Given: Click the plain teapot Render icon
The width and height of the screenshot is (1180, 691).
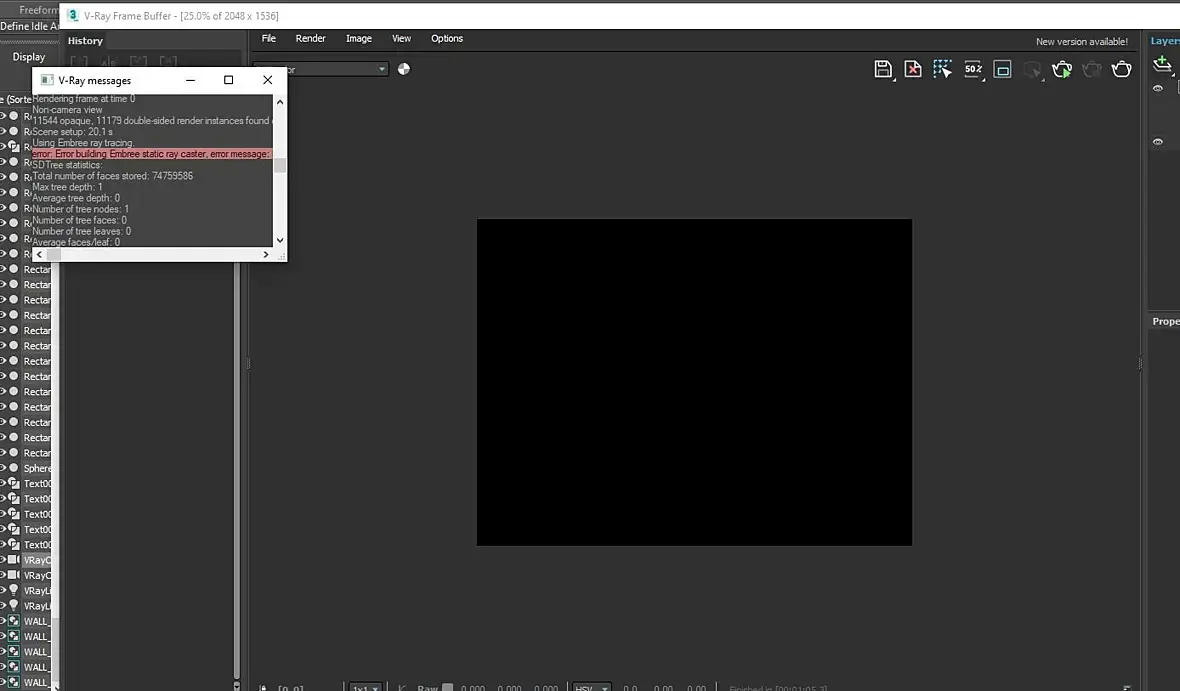Looking at the screenshot, I should tap(1121, 69).
